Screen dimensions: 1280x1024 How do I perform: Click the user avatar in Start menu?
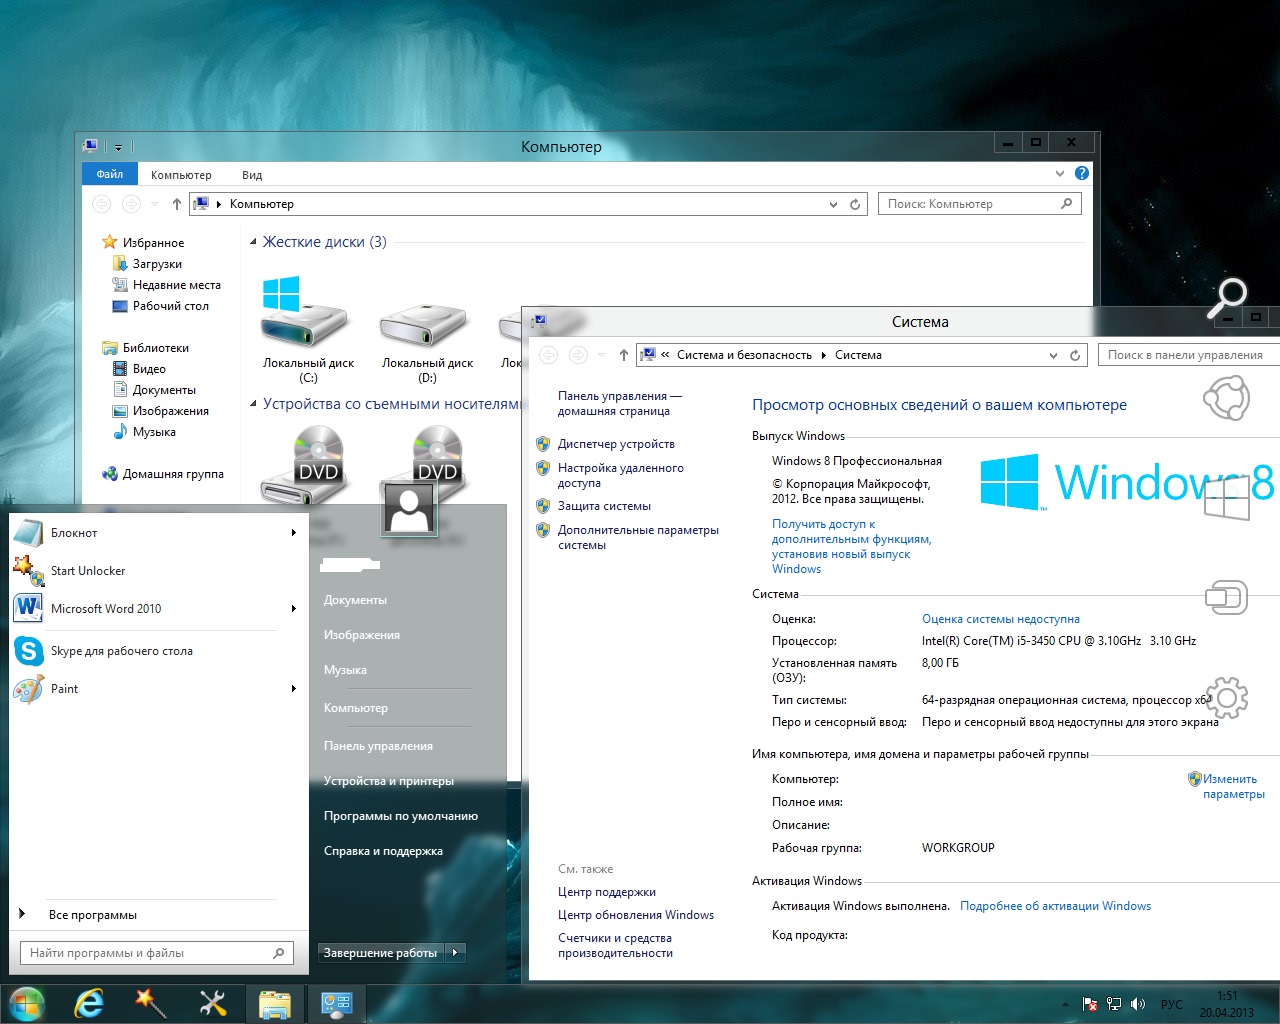pos(409,508)
